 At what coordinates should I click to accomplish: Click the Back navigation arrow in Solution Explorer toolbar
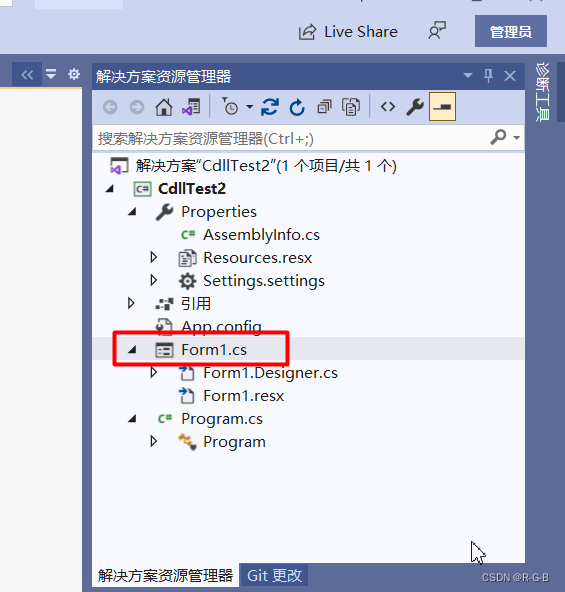110,107
